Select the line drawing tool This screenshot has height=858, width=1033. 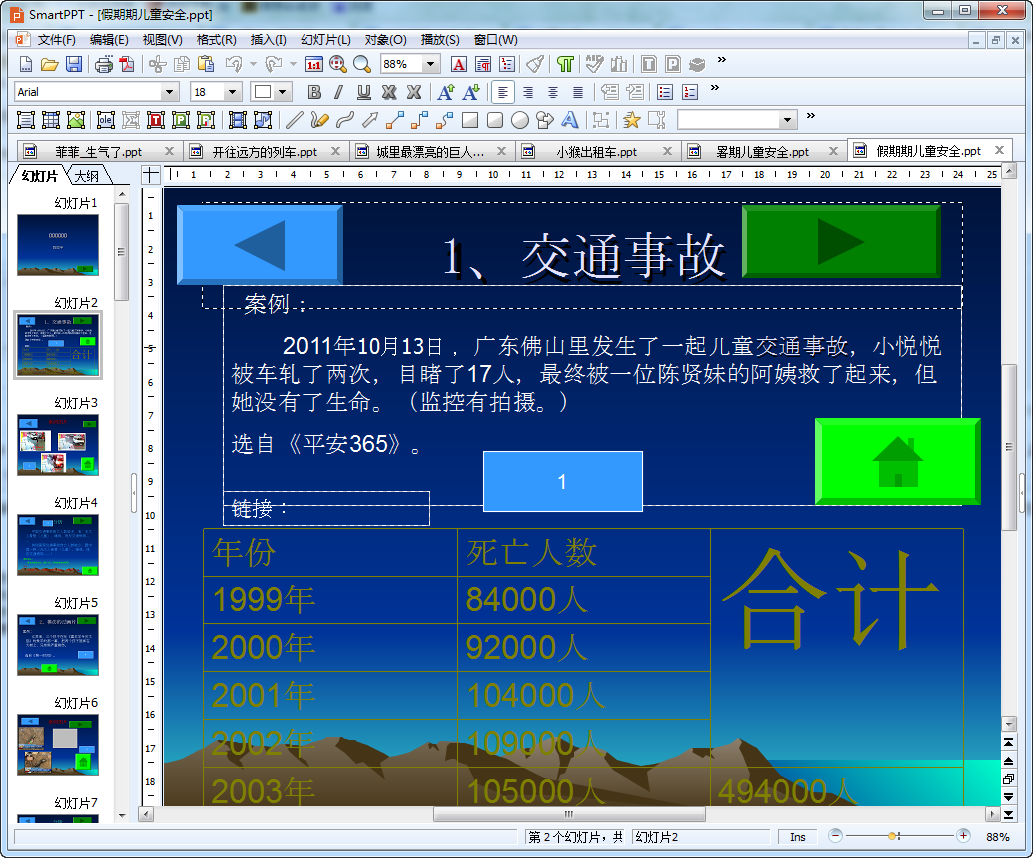[294, 120]
